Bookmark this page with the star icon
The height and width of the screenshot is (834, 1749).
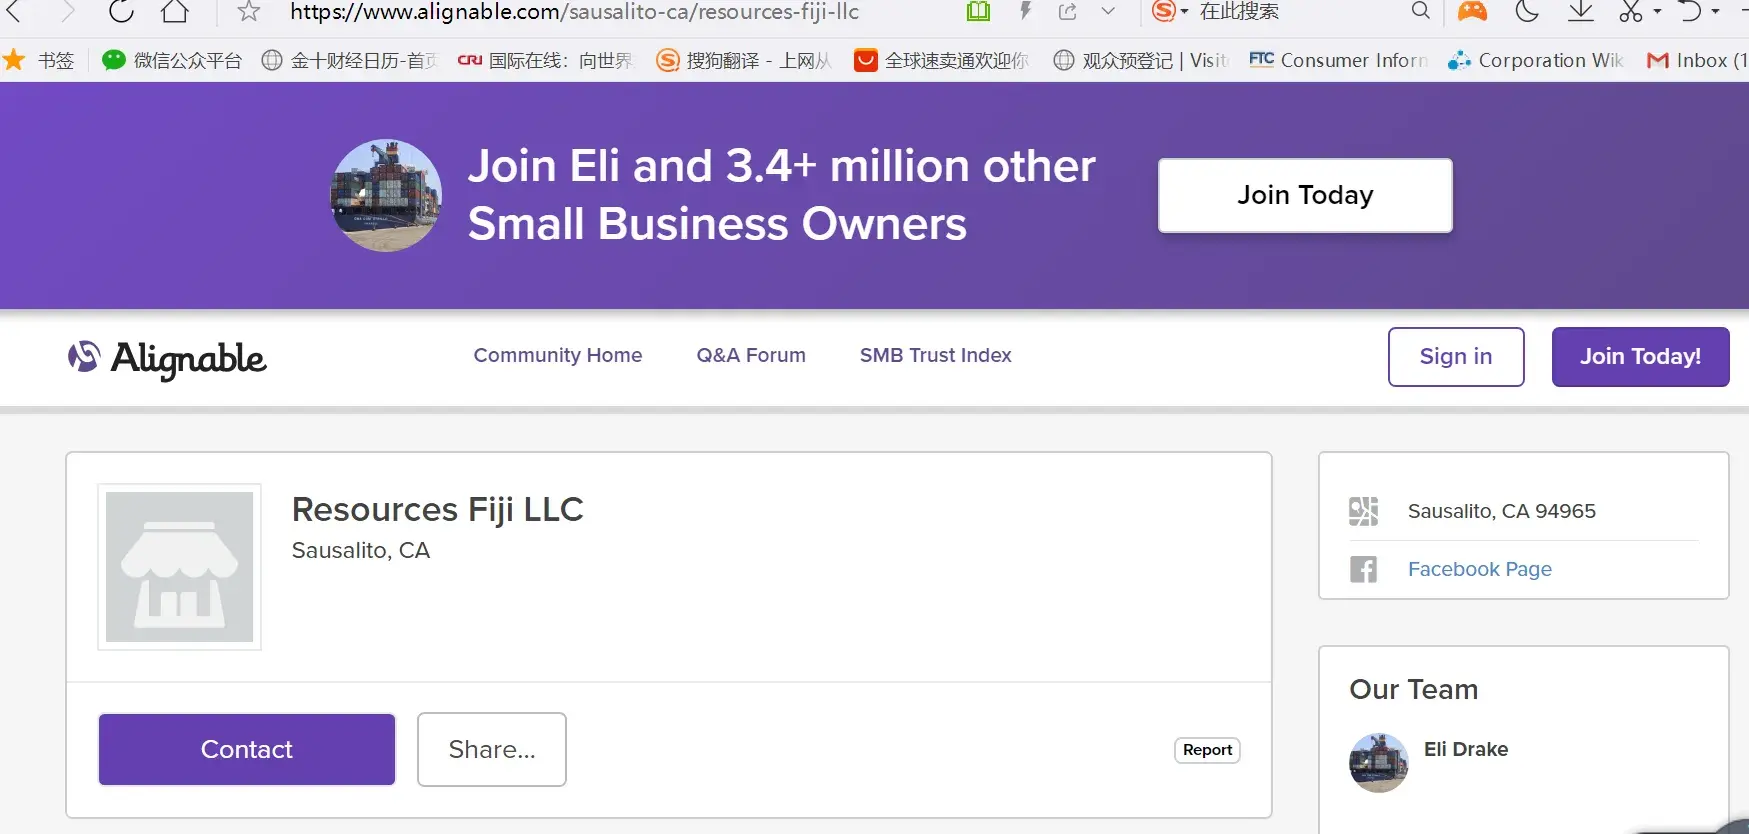tap(249, 12)
